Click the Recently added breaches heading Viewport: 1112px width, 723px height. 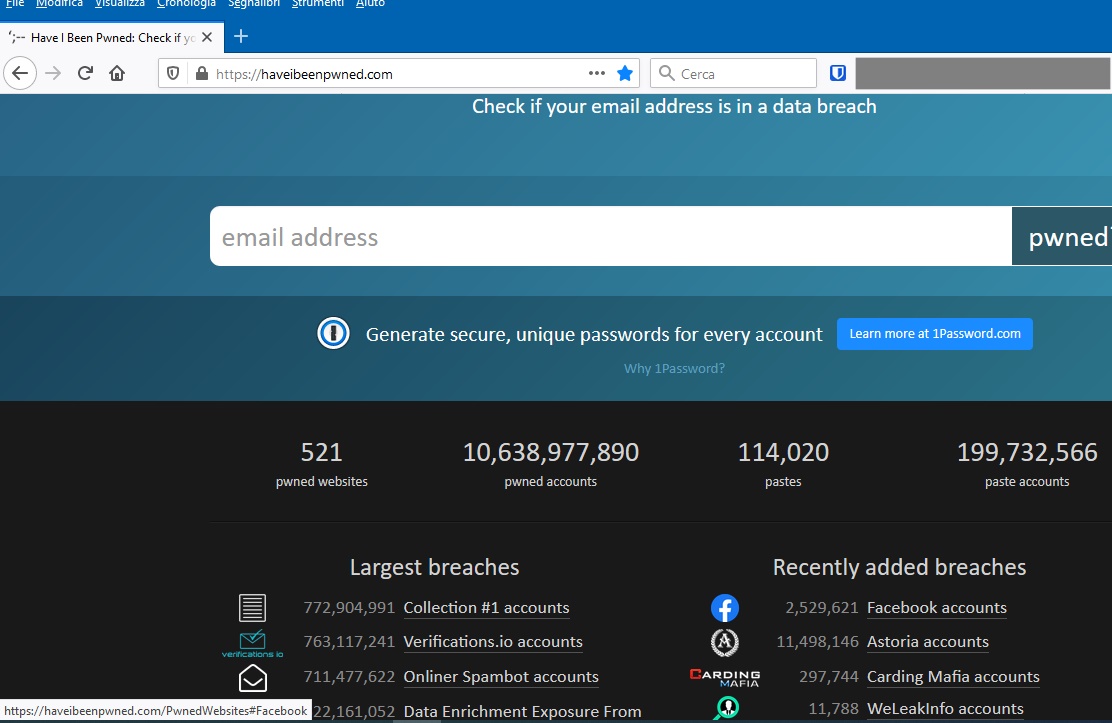coord(899,567)
